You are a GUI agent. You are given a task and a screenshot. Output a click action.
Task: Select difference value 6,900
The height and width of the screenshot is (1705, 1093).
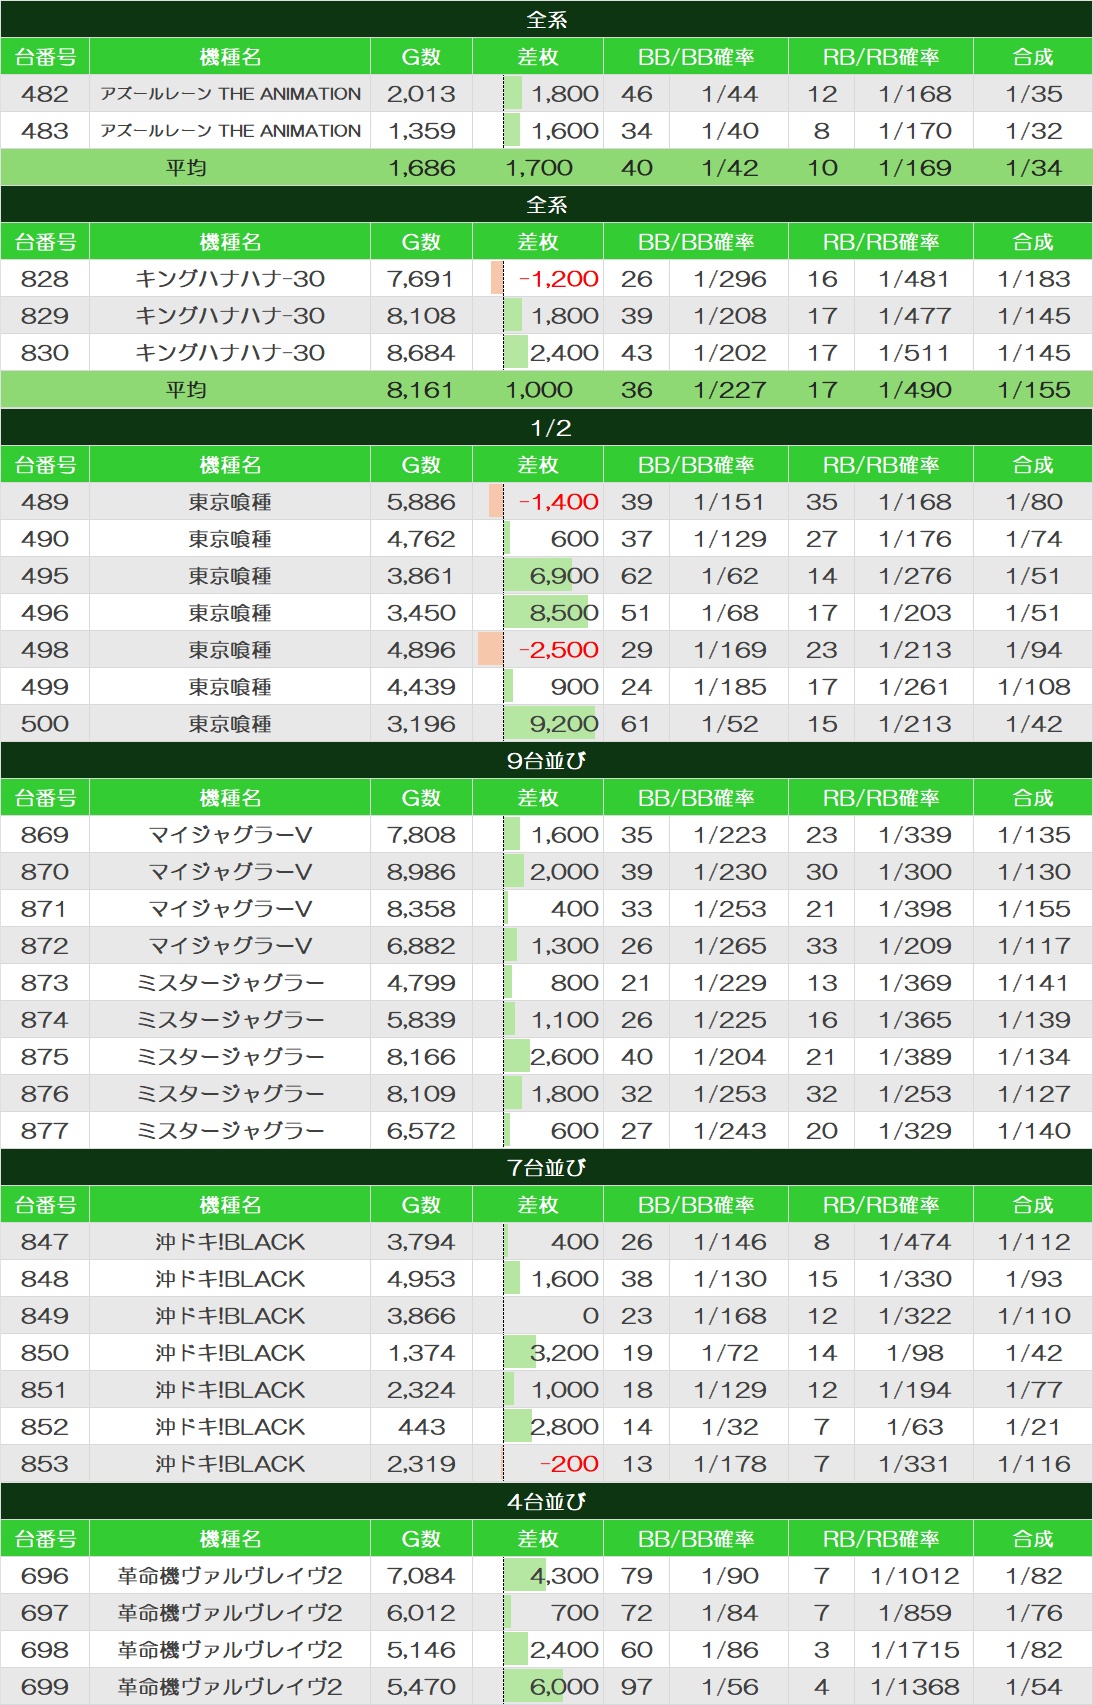click(x=564, y=576)
